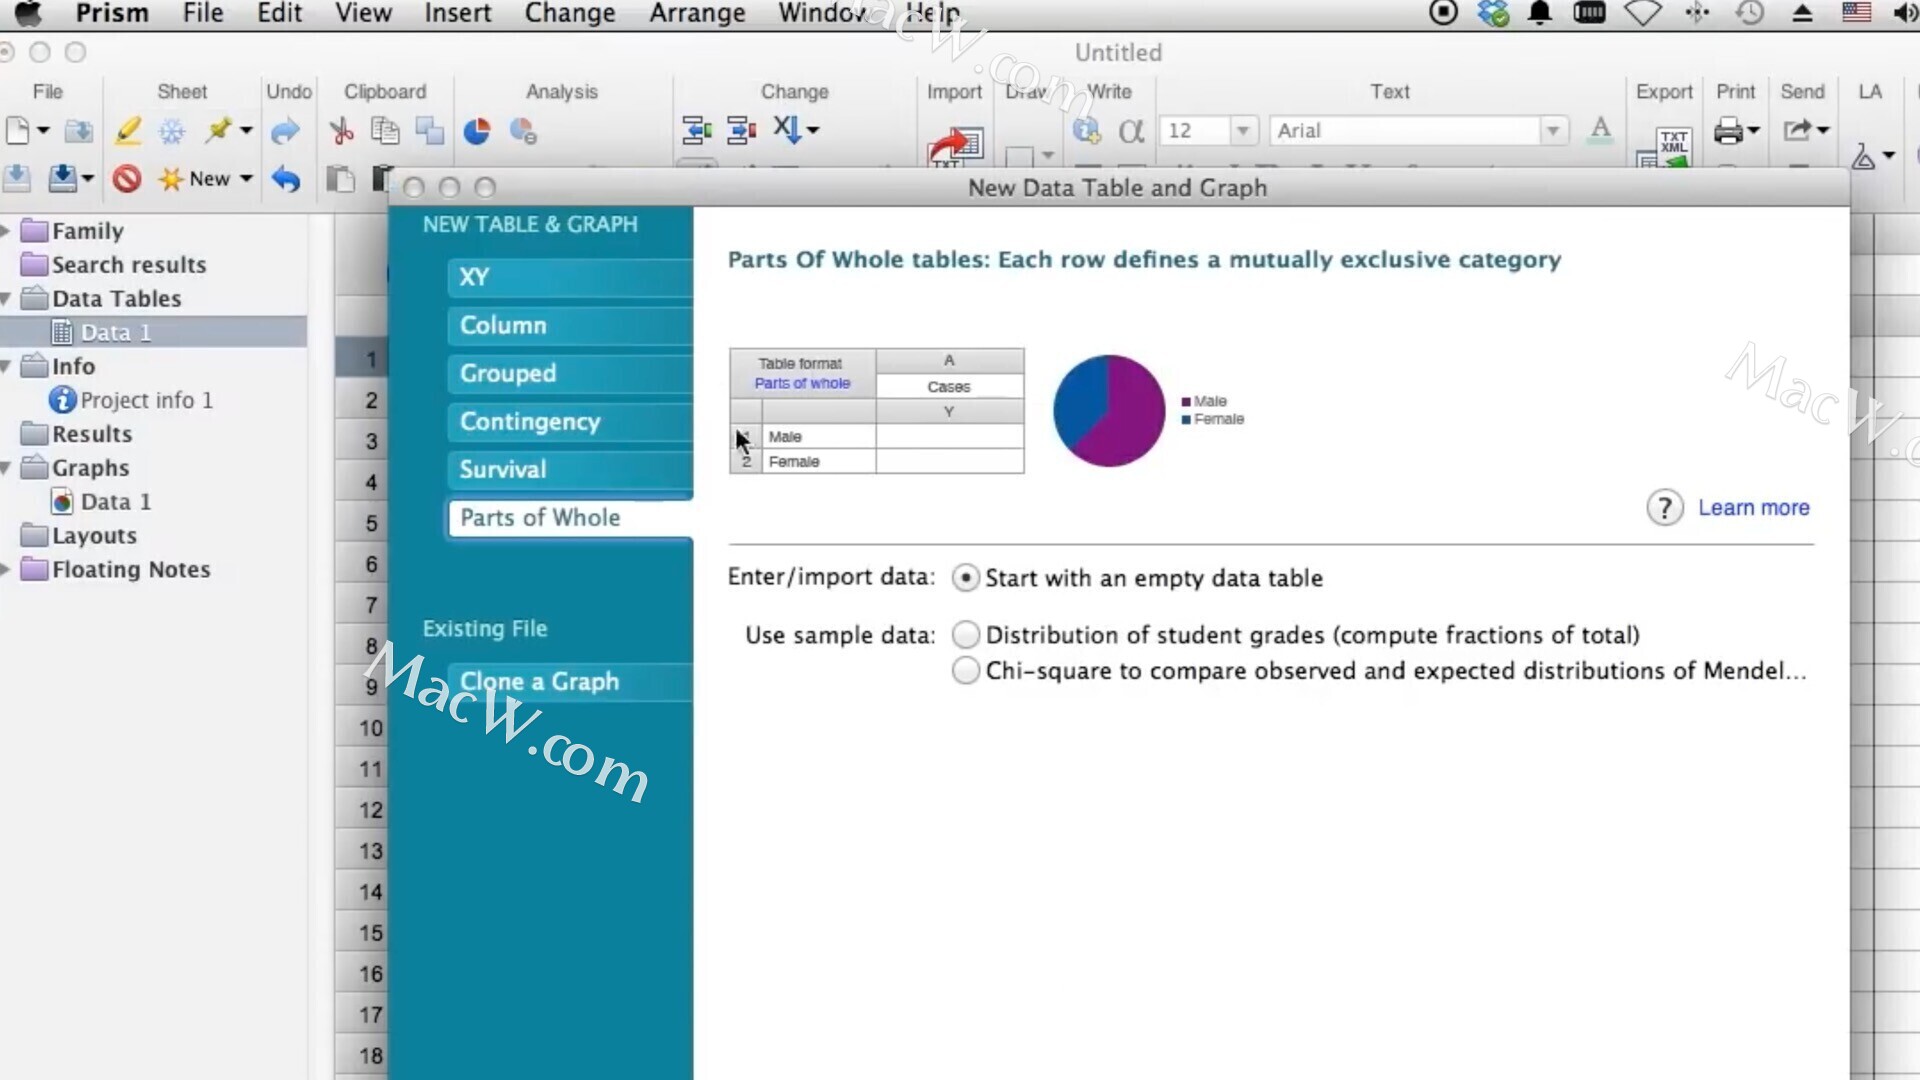Screen dimensions: 1920x1080
Task: Click the printer icon in Print group
Action: pyautogui.click(x=1728, y=131)
